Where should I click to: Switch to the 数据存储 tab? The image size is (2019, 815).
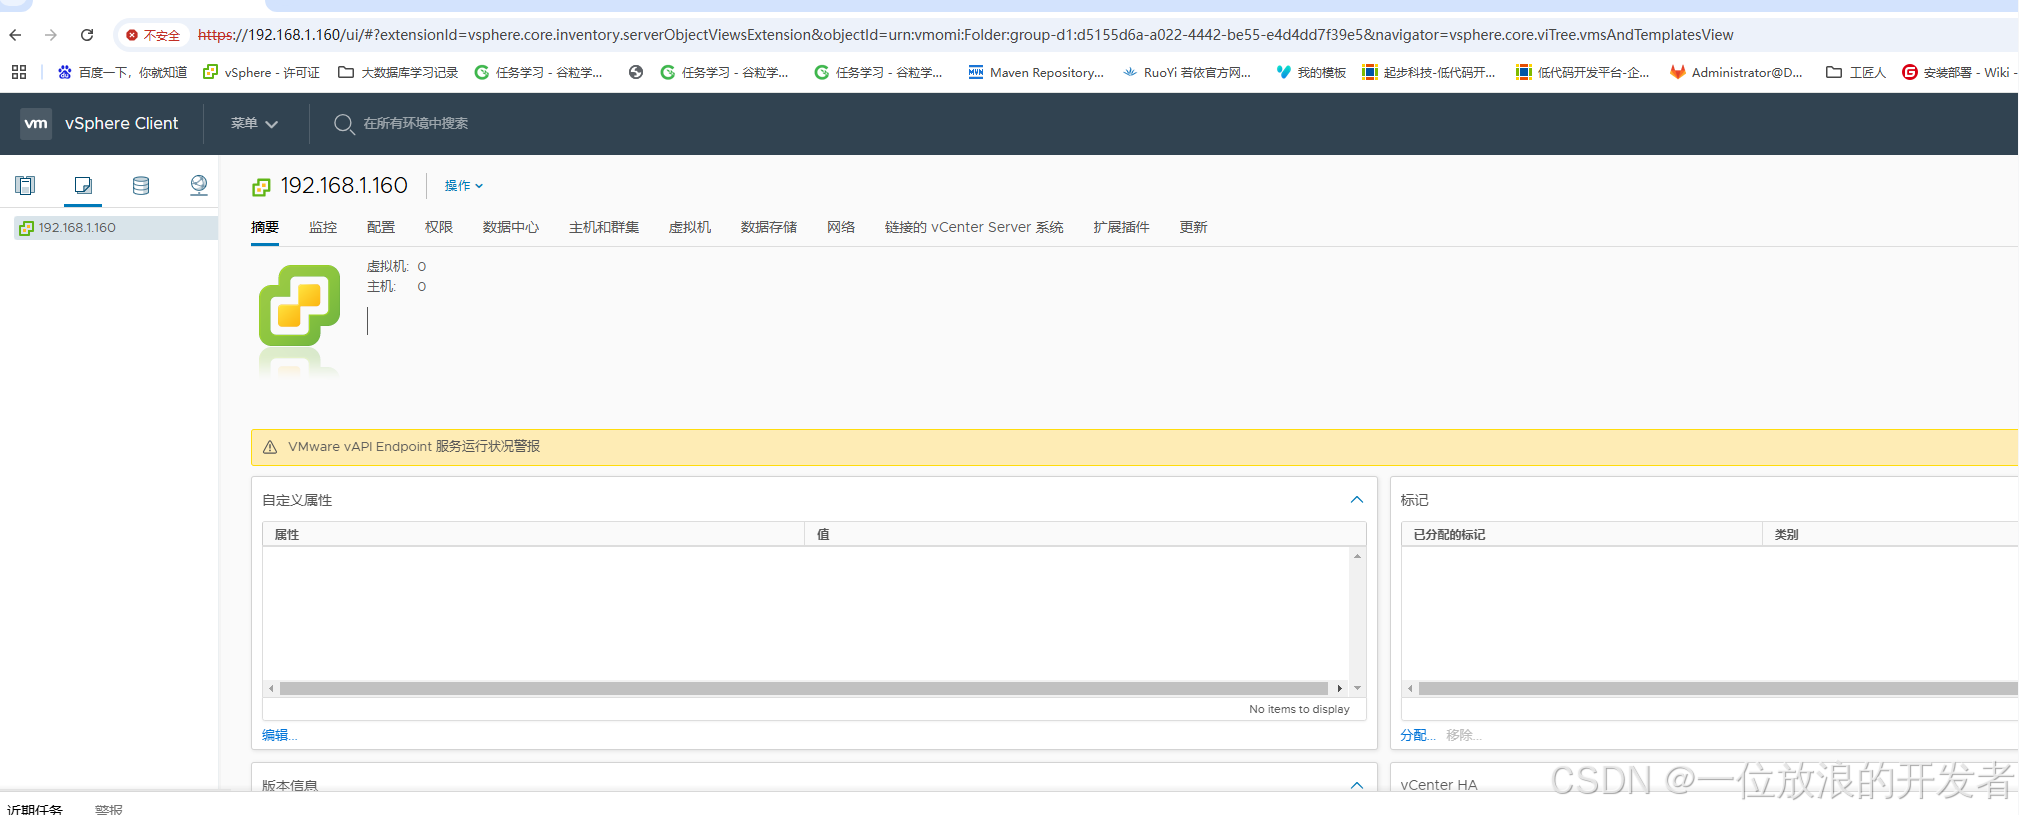[x=769, y=228]
